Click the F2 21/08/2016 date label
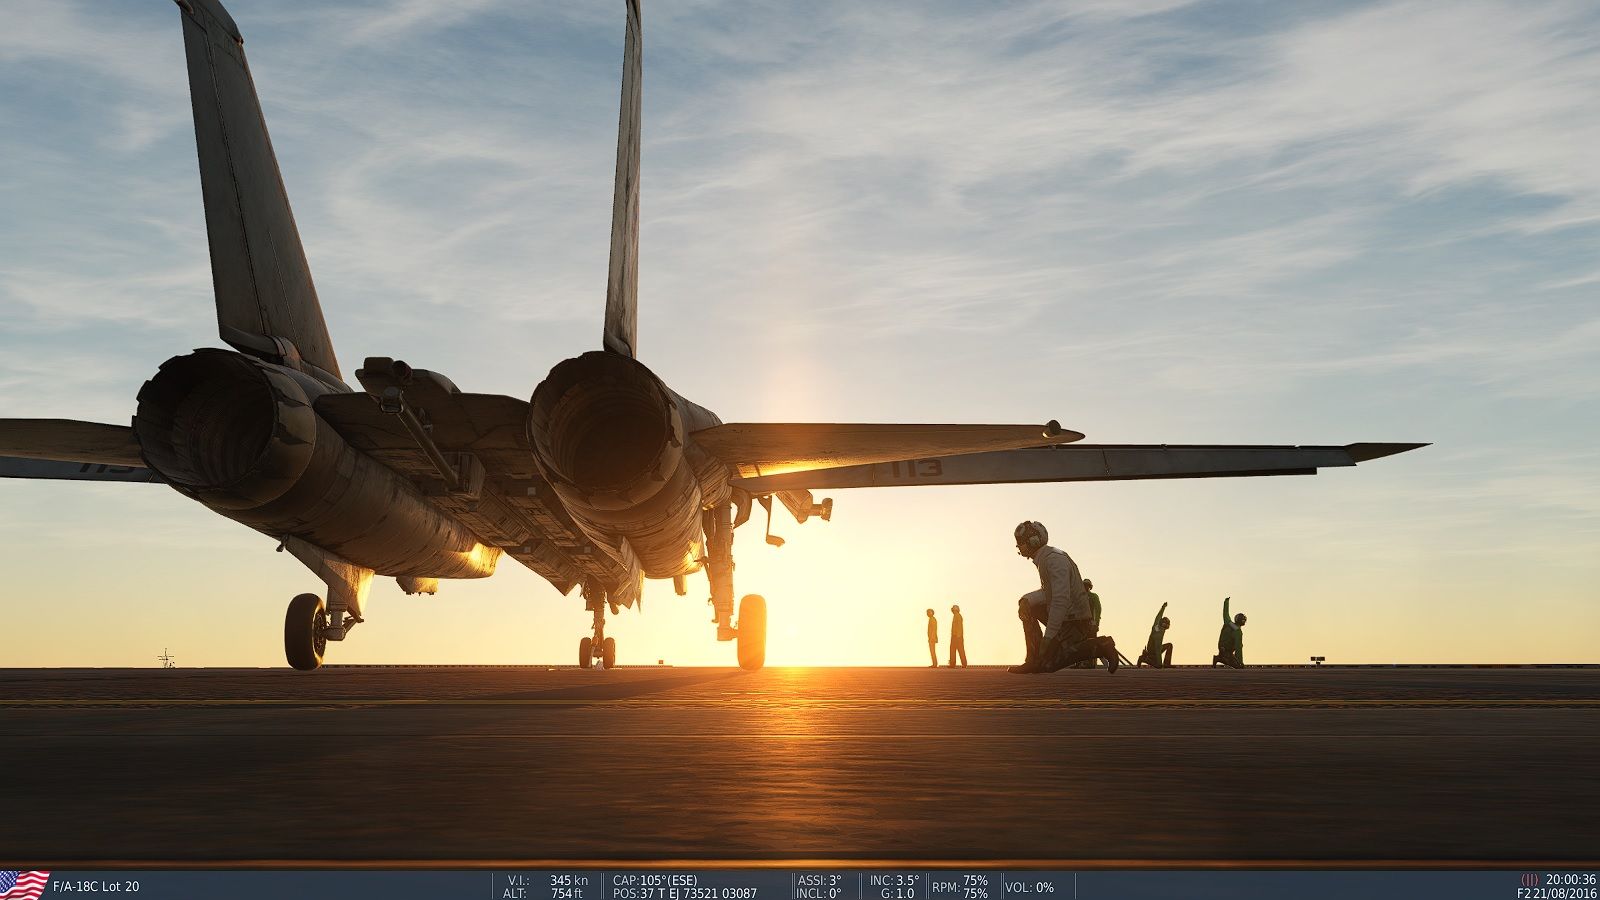Image resolution: width=1600 pixels, height=900 pixels. pyautogui.click(x=1556, y=893)
